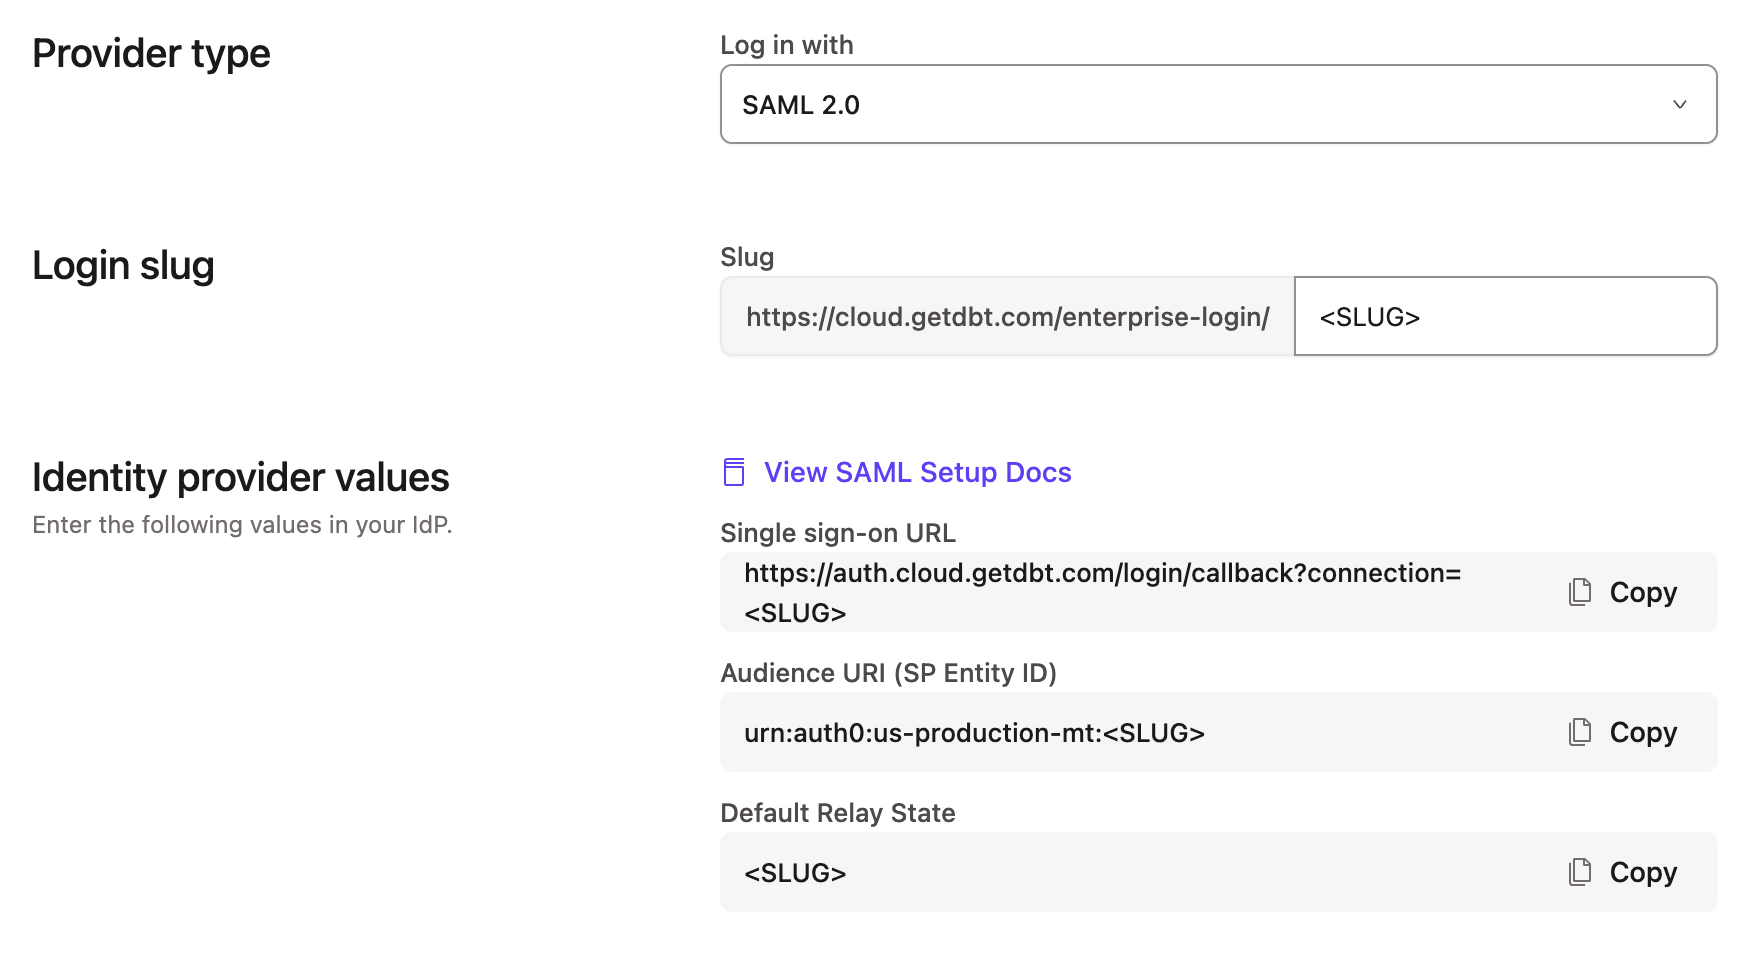Image resolution: width=1756 pixels, height=962 pixels.
Task: Click the 'Identity provider values' heading
Action: coord(241,478)
